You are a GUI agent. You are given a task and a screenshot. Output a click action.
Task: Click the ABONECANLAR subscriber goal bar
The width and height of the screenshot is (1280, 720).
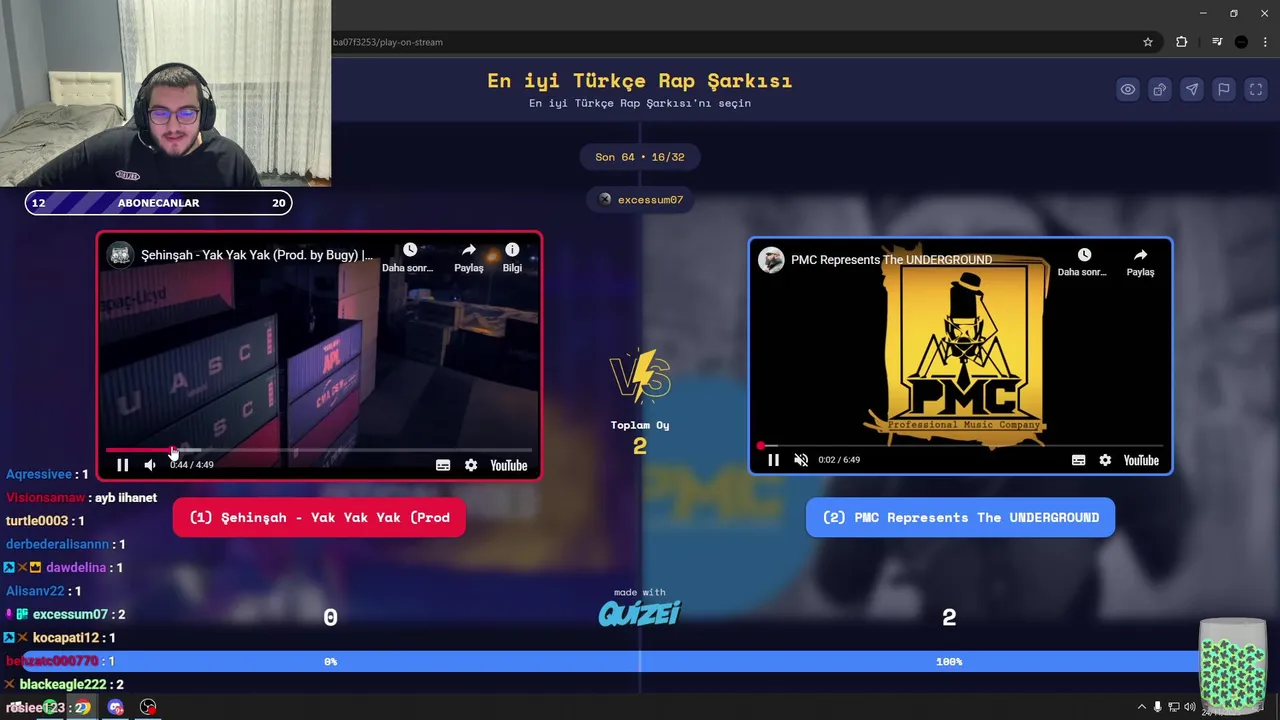[x=158, y=203]
